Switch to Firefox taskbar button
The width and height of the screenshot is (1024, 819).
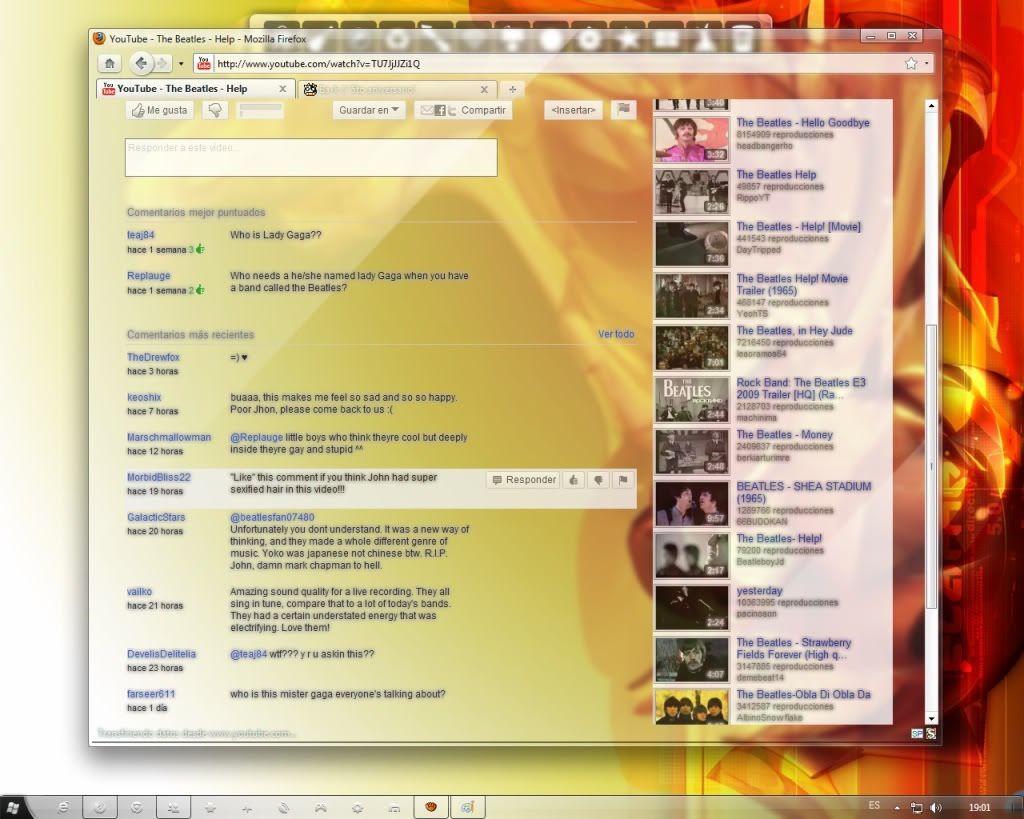pyautogui.click(x=431, y=807)
